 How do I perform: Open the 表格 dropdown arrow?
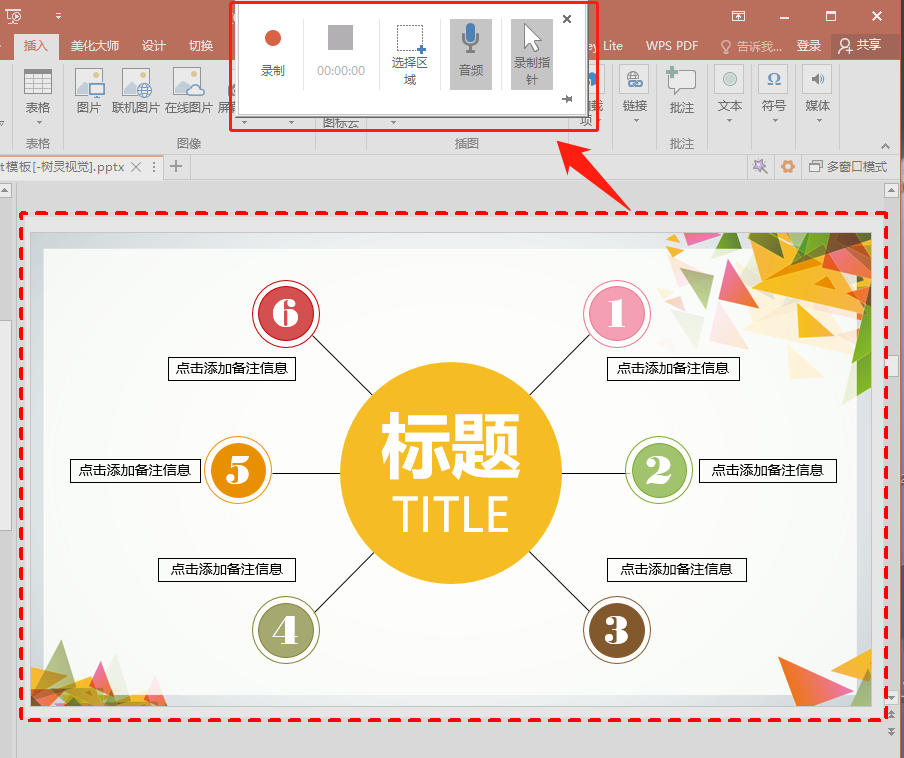[39, 123]
